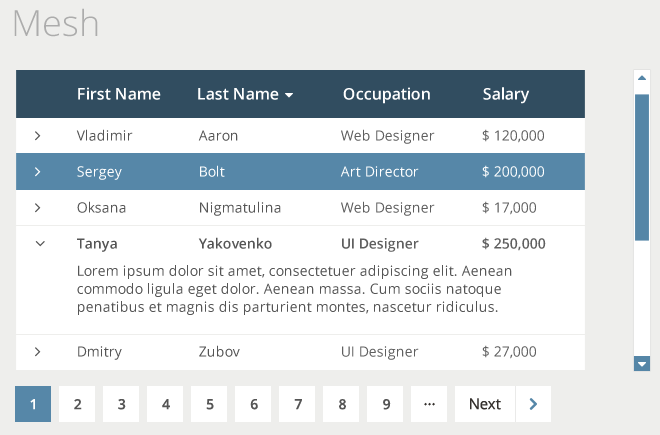Expand the Vladimir Aaron row chevron
Screen dimensions: 660x435
(37, 136)
